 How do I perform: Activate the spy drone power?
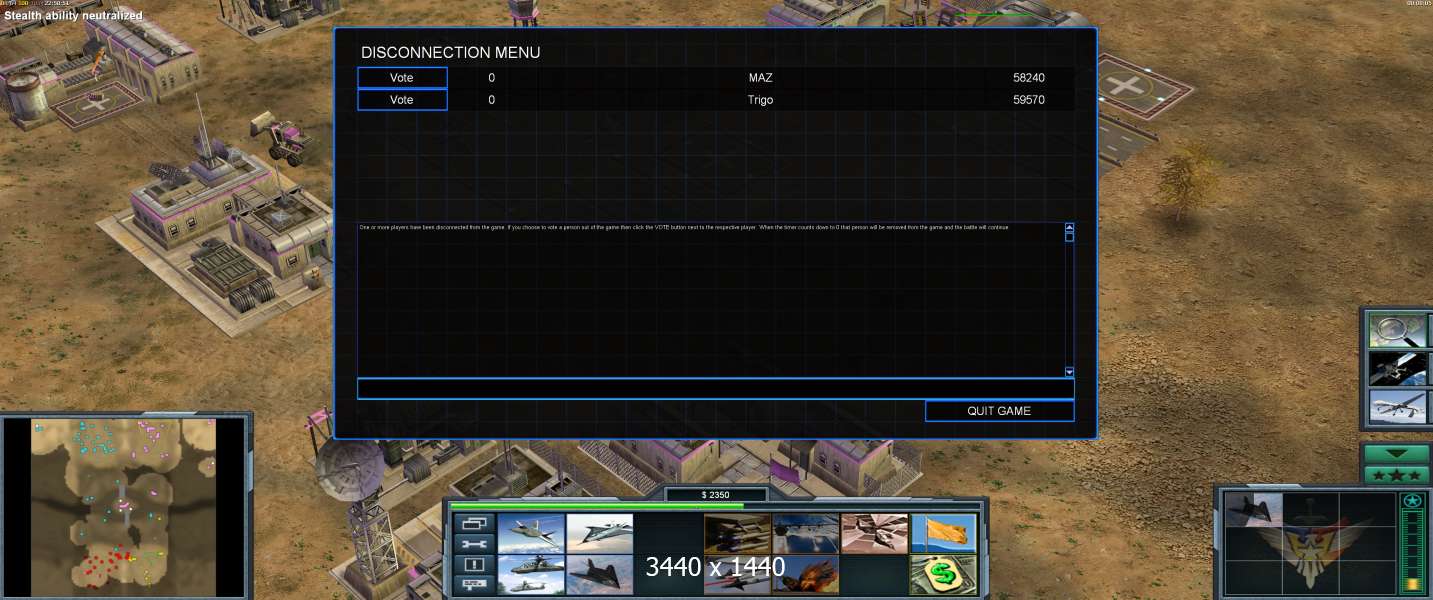(x=1398, y=406)
